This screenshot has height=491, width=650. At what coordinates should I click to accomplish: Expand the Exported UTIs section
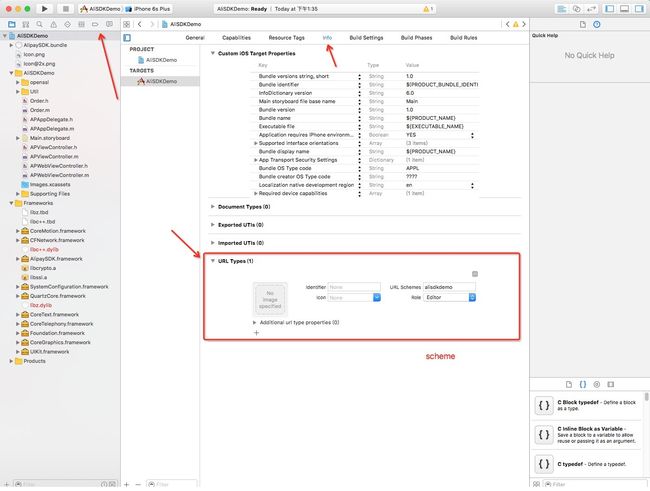pyautogui.click(x=213, y=225)
